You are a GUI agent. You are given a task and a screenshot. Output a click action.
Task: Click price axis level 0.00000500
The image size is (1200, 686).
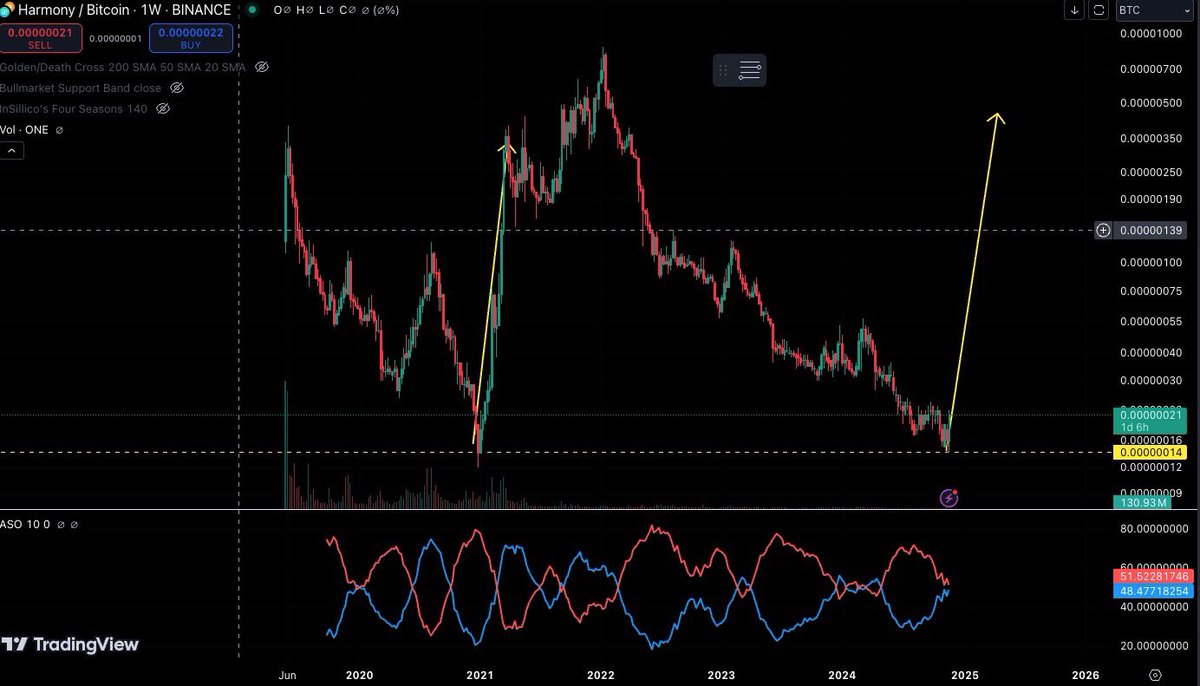point(1150,103)
